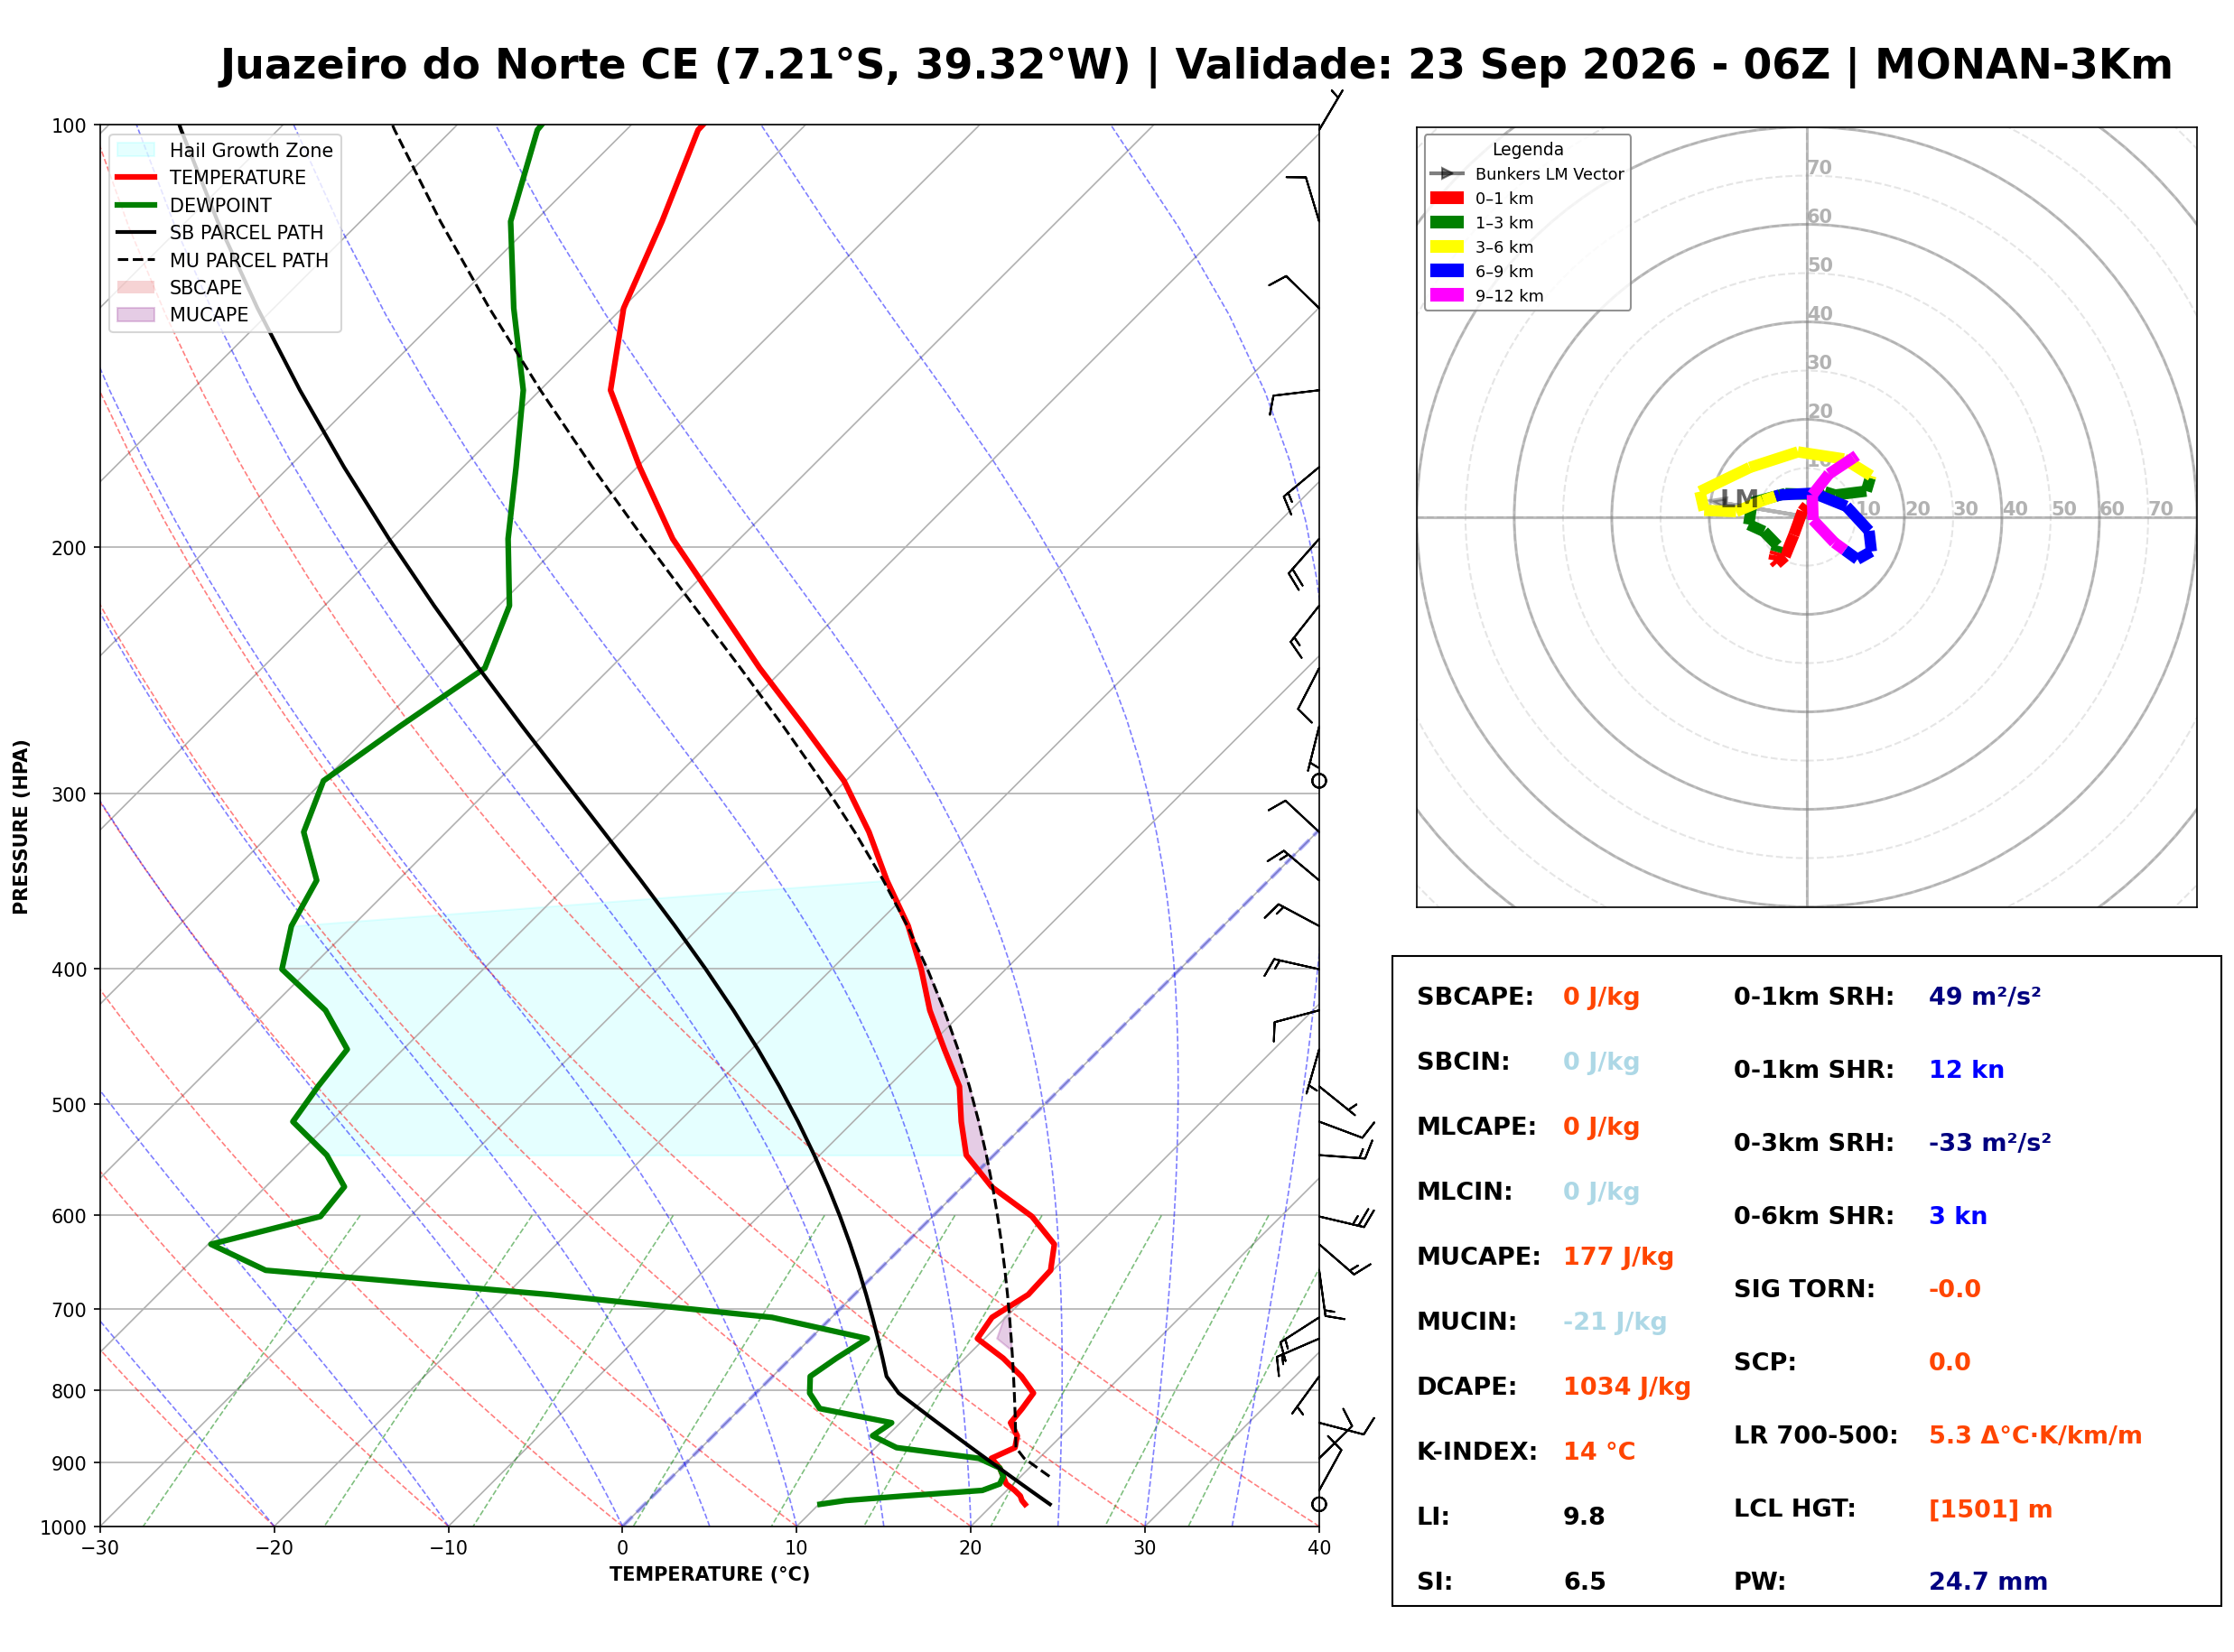Image resolution: width=2234 pixels, height=1652 pixels.
Task: Click the yellow 3–6 km hodograph swatch
Action: (1447, 247)
